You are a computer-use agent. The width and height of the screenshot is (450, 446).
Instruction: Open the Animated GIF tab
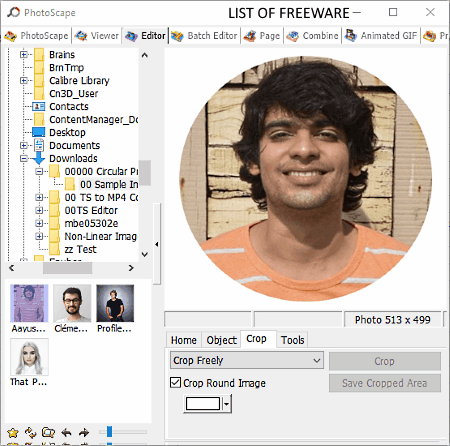[x=381, y=36]
